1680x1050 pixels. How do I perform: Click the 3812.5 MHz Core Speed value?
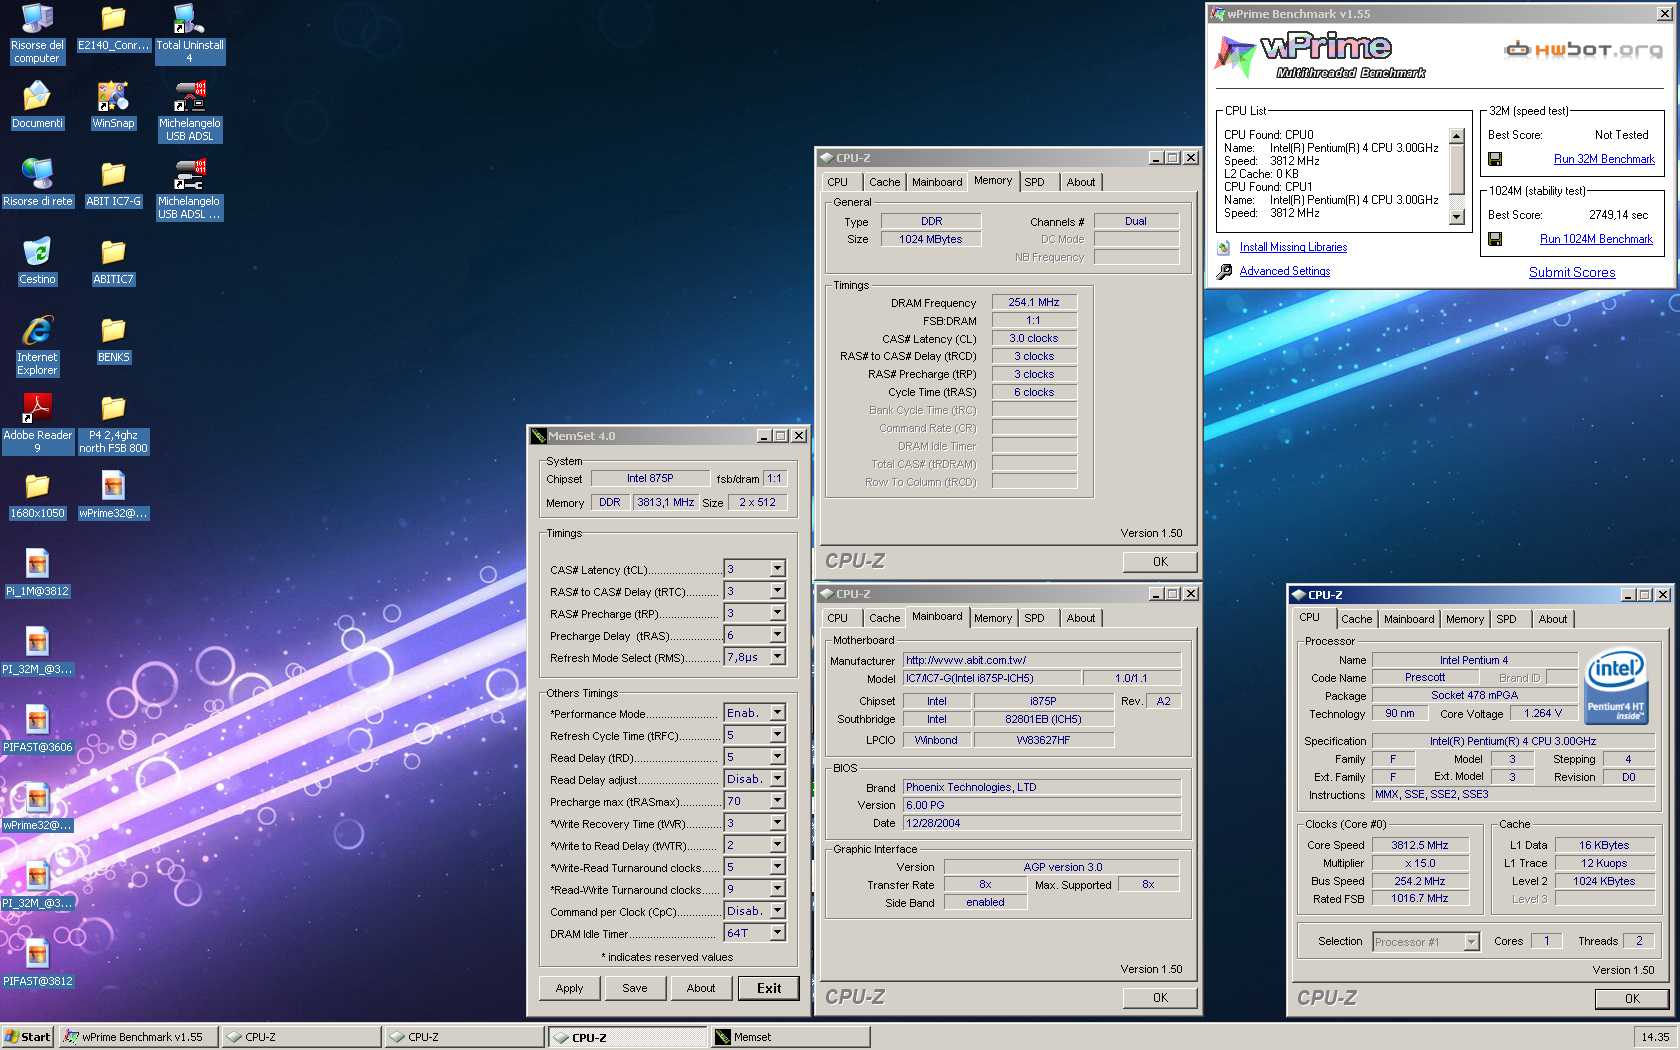pyautogui.click(x=1419, y=845)
